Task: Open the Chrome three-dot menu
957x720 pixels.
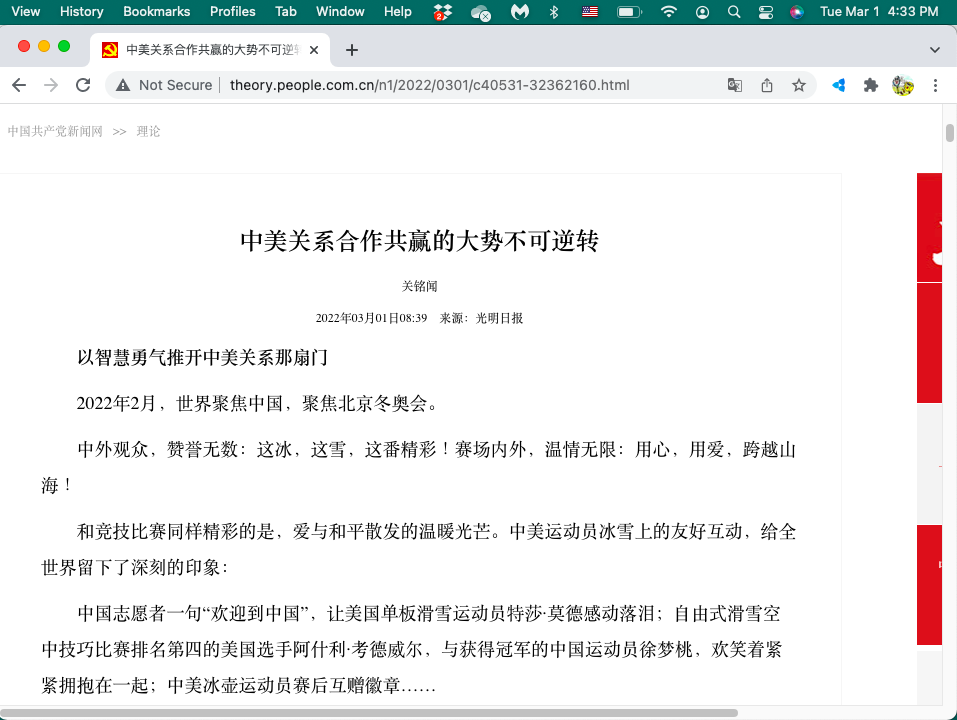Action: click(937, 85)
